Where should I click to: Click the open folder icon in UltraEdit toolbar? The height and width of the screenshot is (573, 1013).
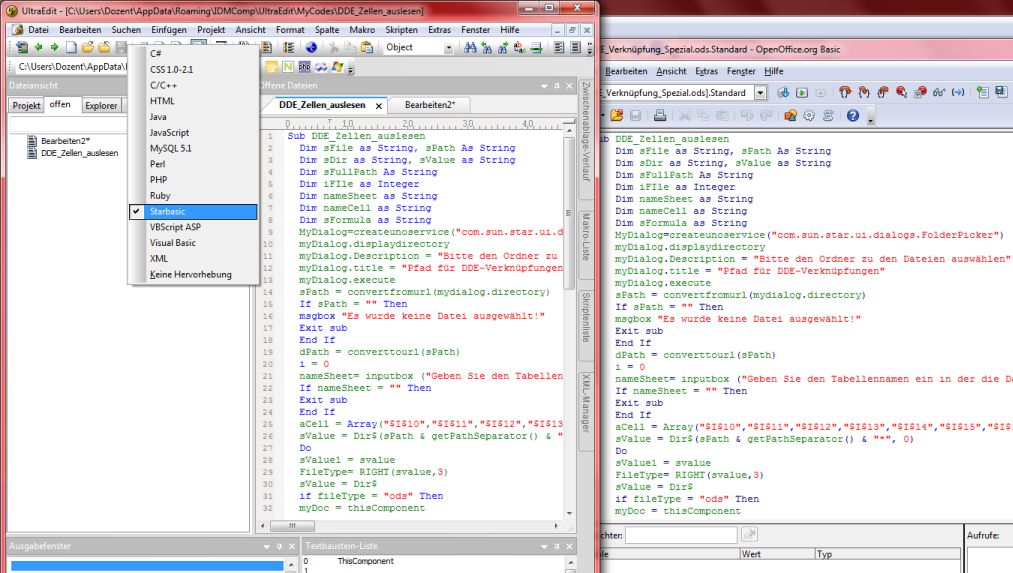tap(87, 47)
